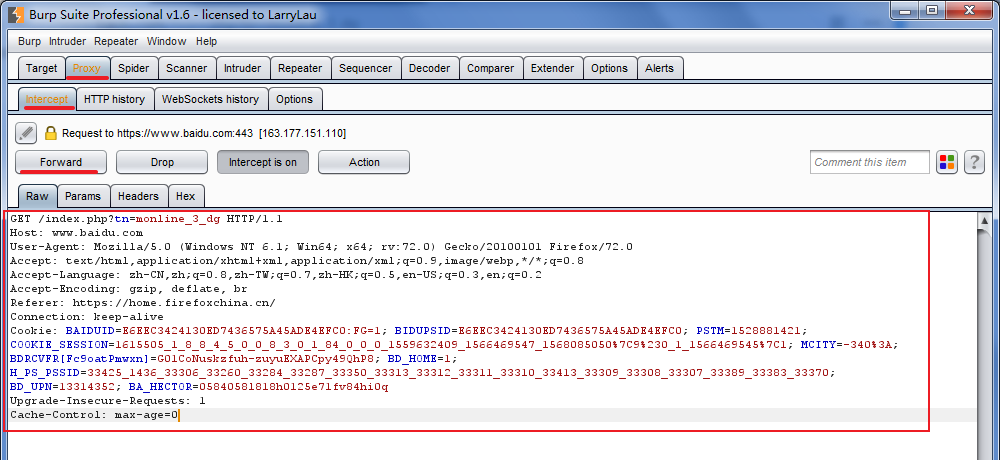The image size is (1000, 460).
Task: Click the scrollbar up arrow in request editor
Action: (x=983, y=221)
